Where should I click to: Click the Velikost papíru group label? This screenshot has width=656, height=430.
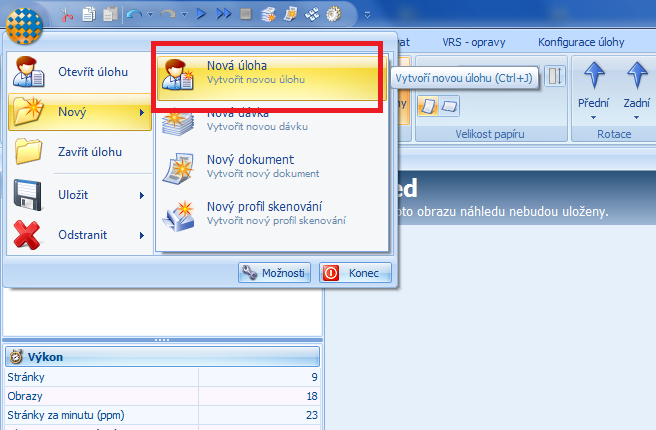point(490,134)
